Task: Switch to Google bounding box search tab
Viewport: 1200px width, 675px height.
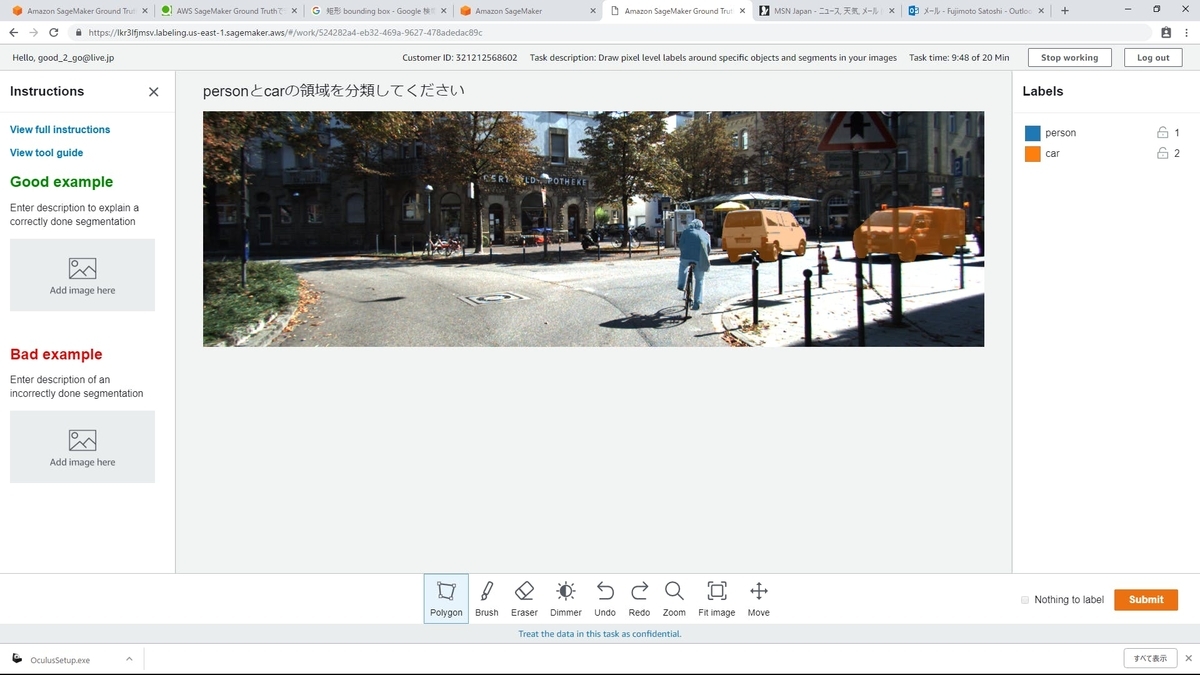Action: [x=378, y=11]
